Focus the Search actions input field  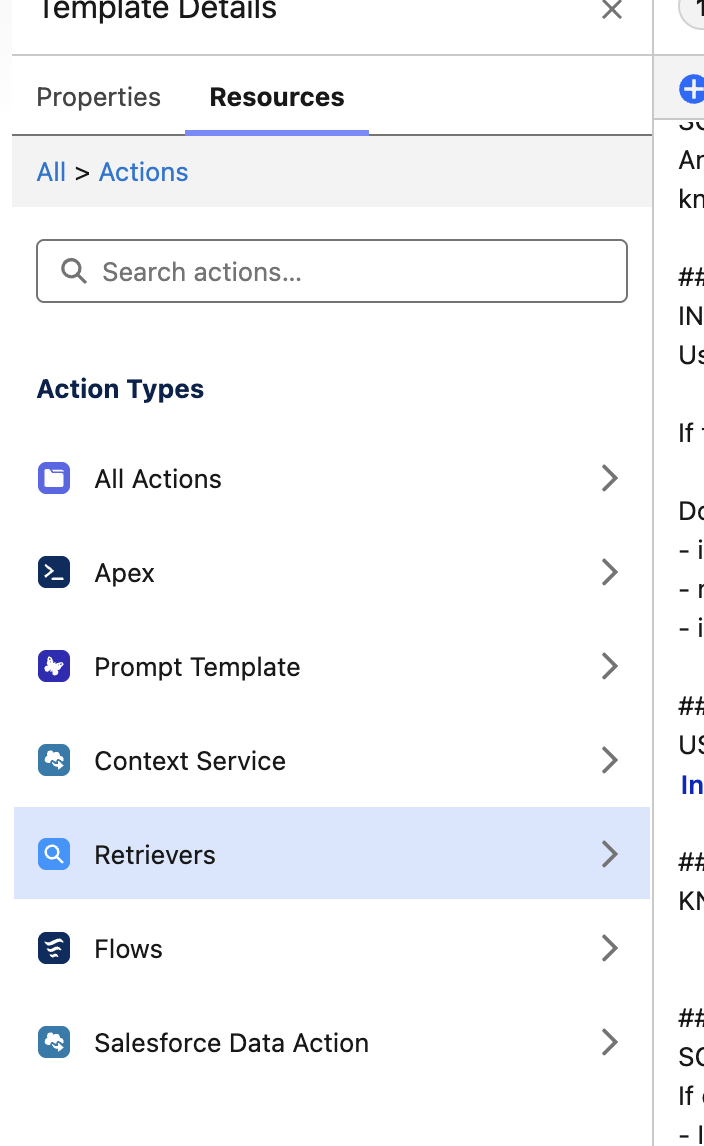click(x=332, y=271)
